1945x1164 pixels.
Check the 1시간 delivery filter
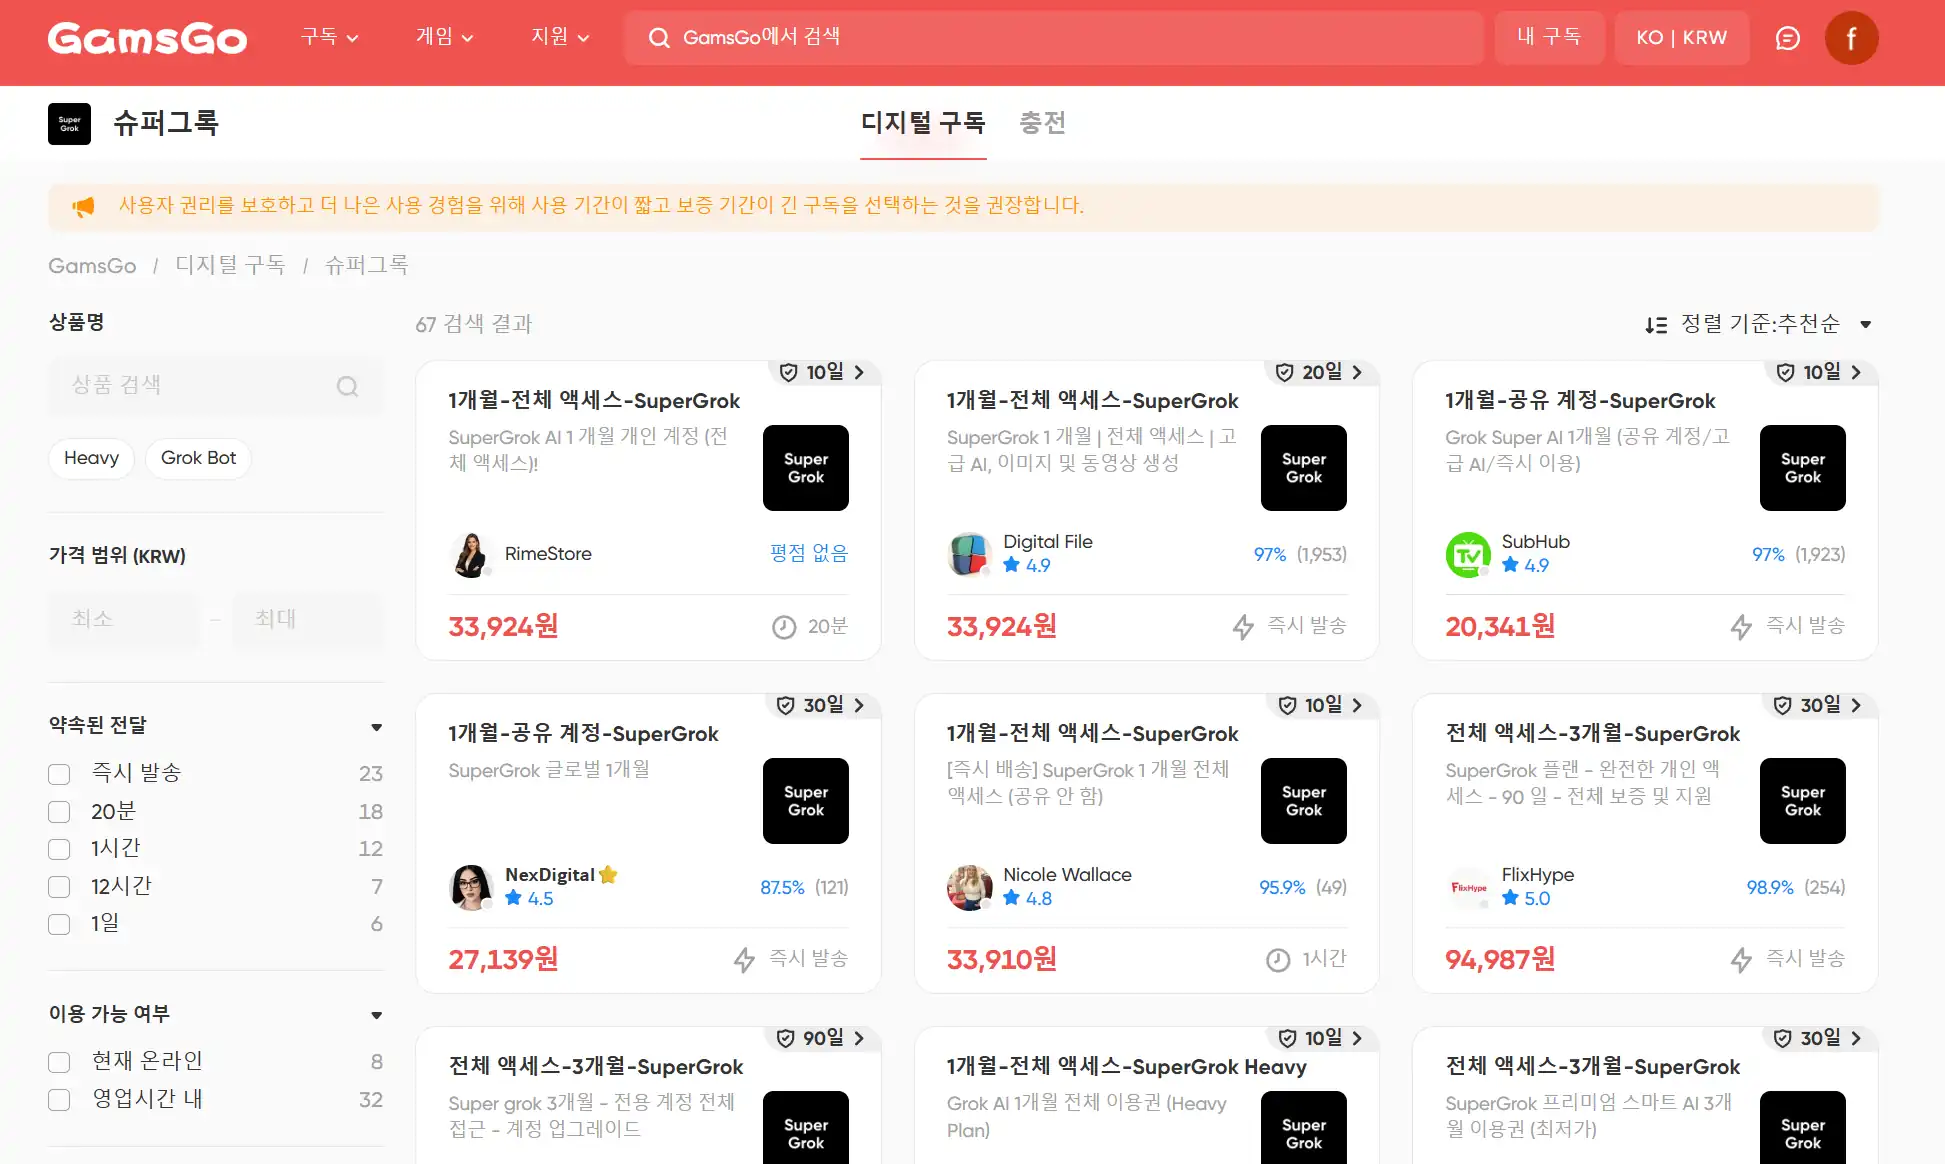pos(59,849)
